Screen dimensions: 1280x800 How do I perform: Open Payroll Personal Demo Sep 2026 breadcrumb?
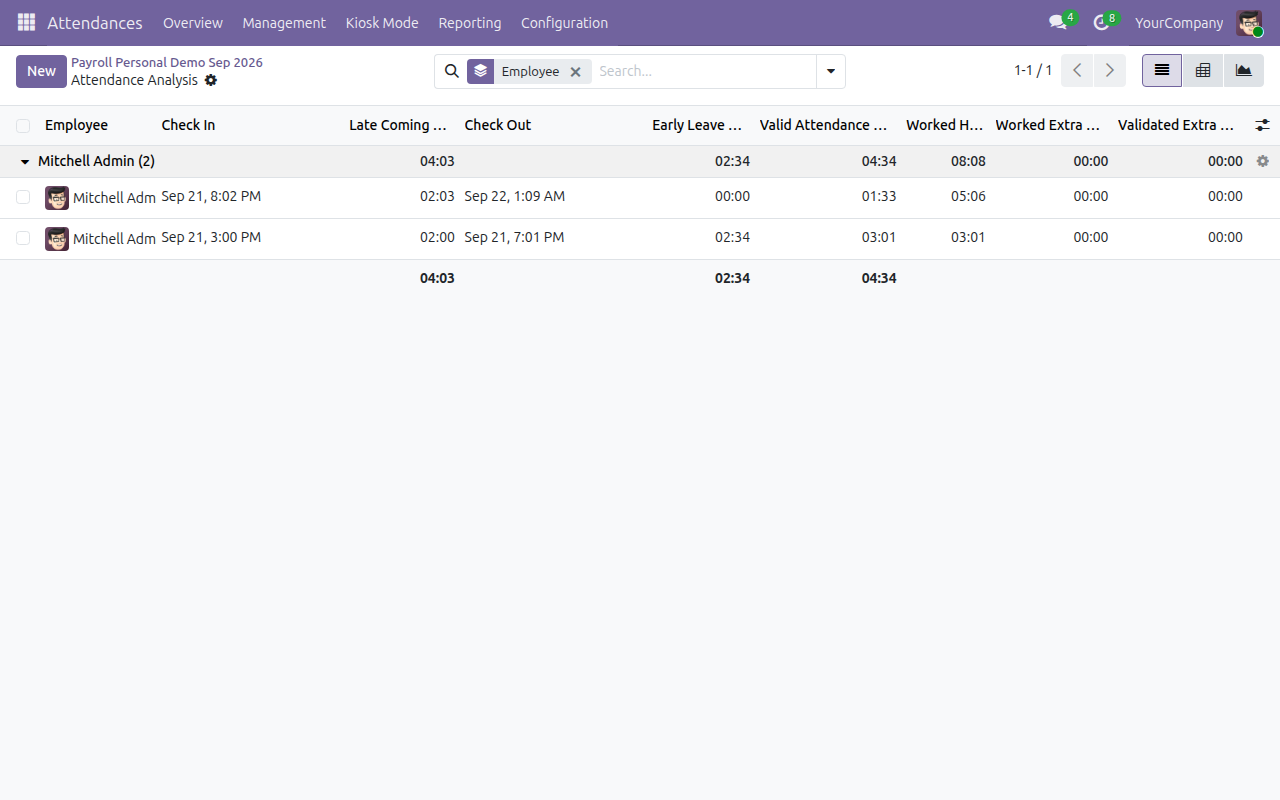pyautogui.click(x=167, y=62)
